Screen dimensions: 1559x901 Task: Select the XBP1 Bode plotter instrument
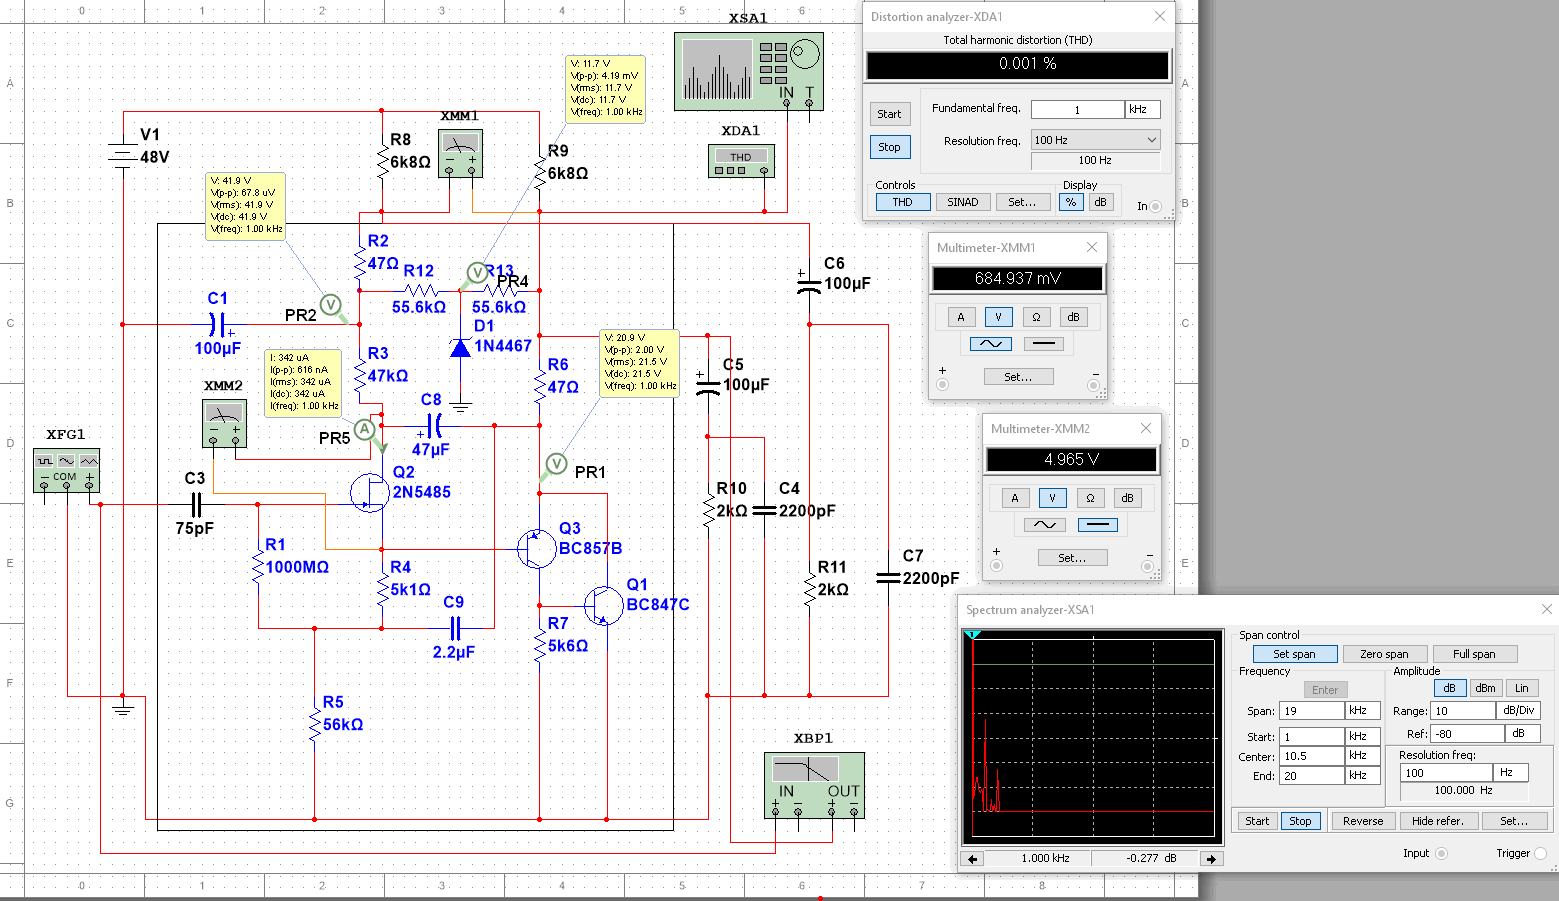coord(814,785)
